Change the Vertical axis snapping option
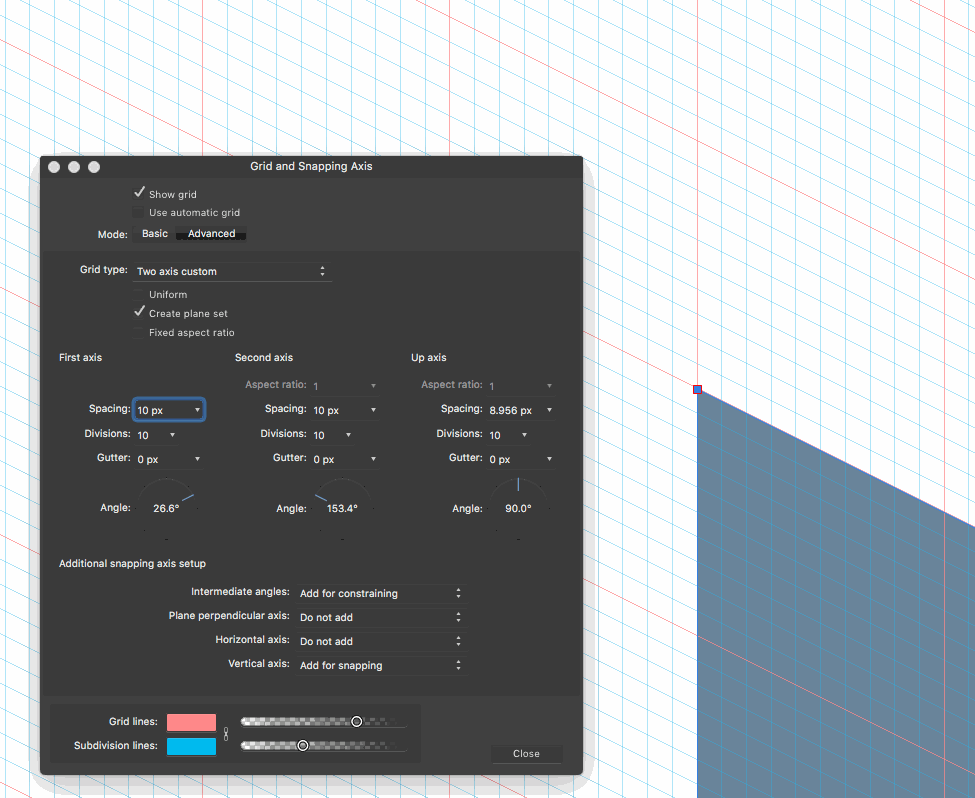 380,664
